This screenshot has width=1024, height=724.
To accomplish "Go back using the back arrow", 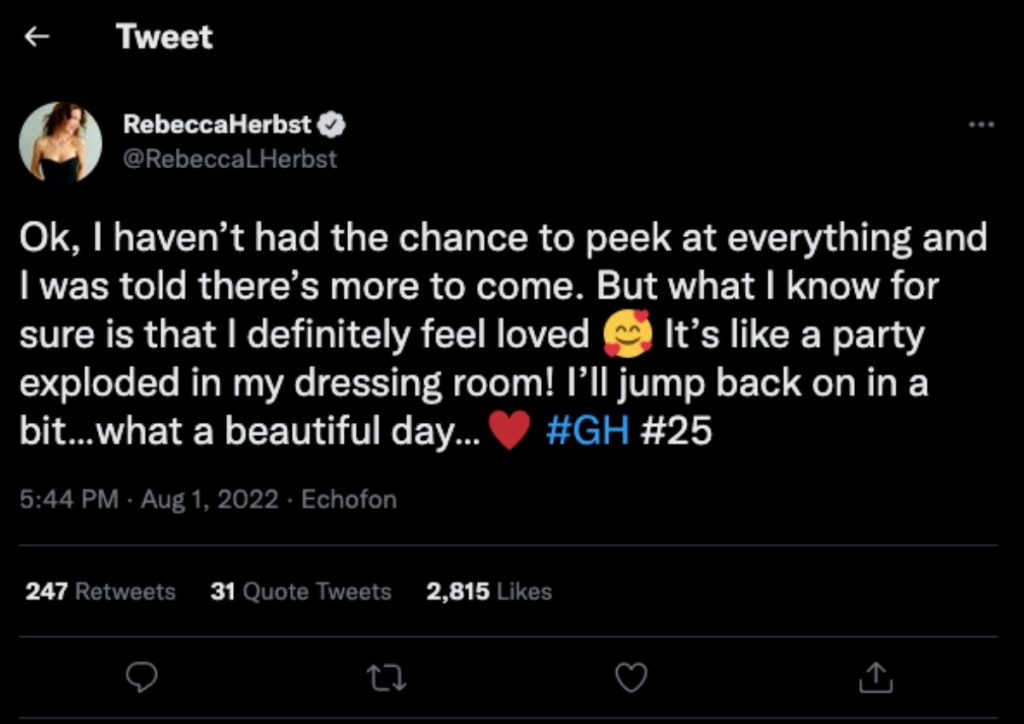I will click(37, 37).
